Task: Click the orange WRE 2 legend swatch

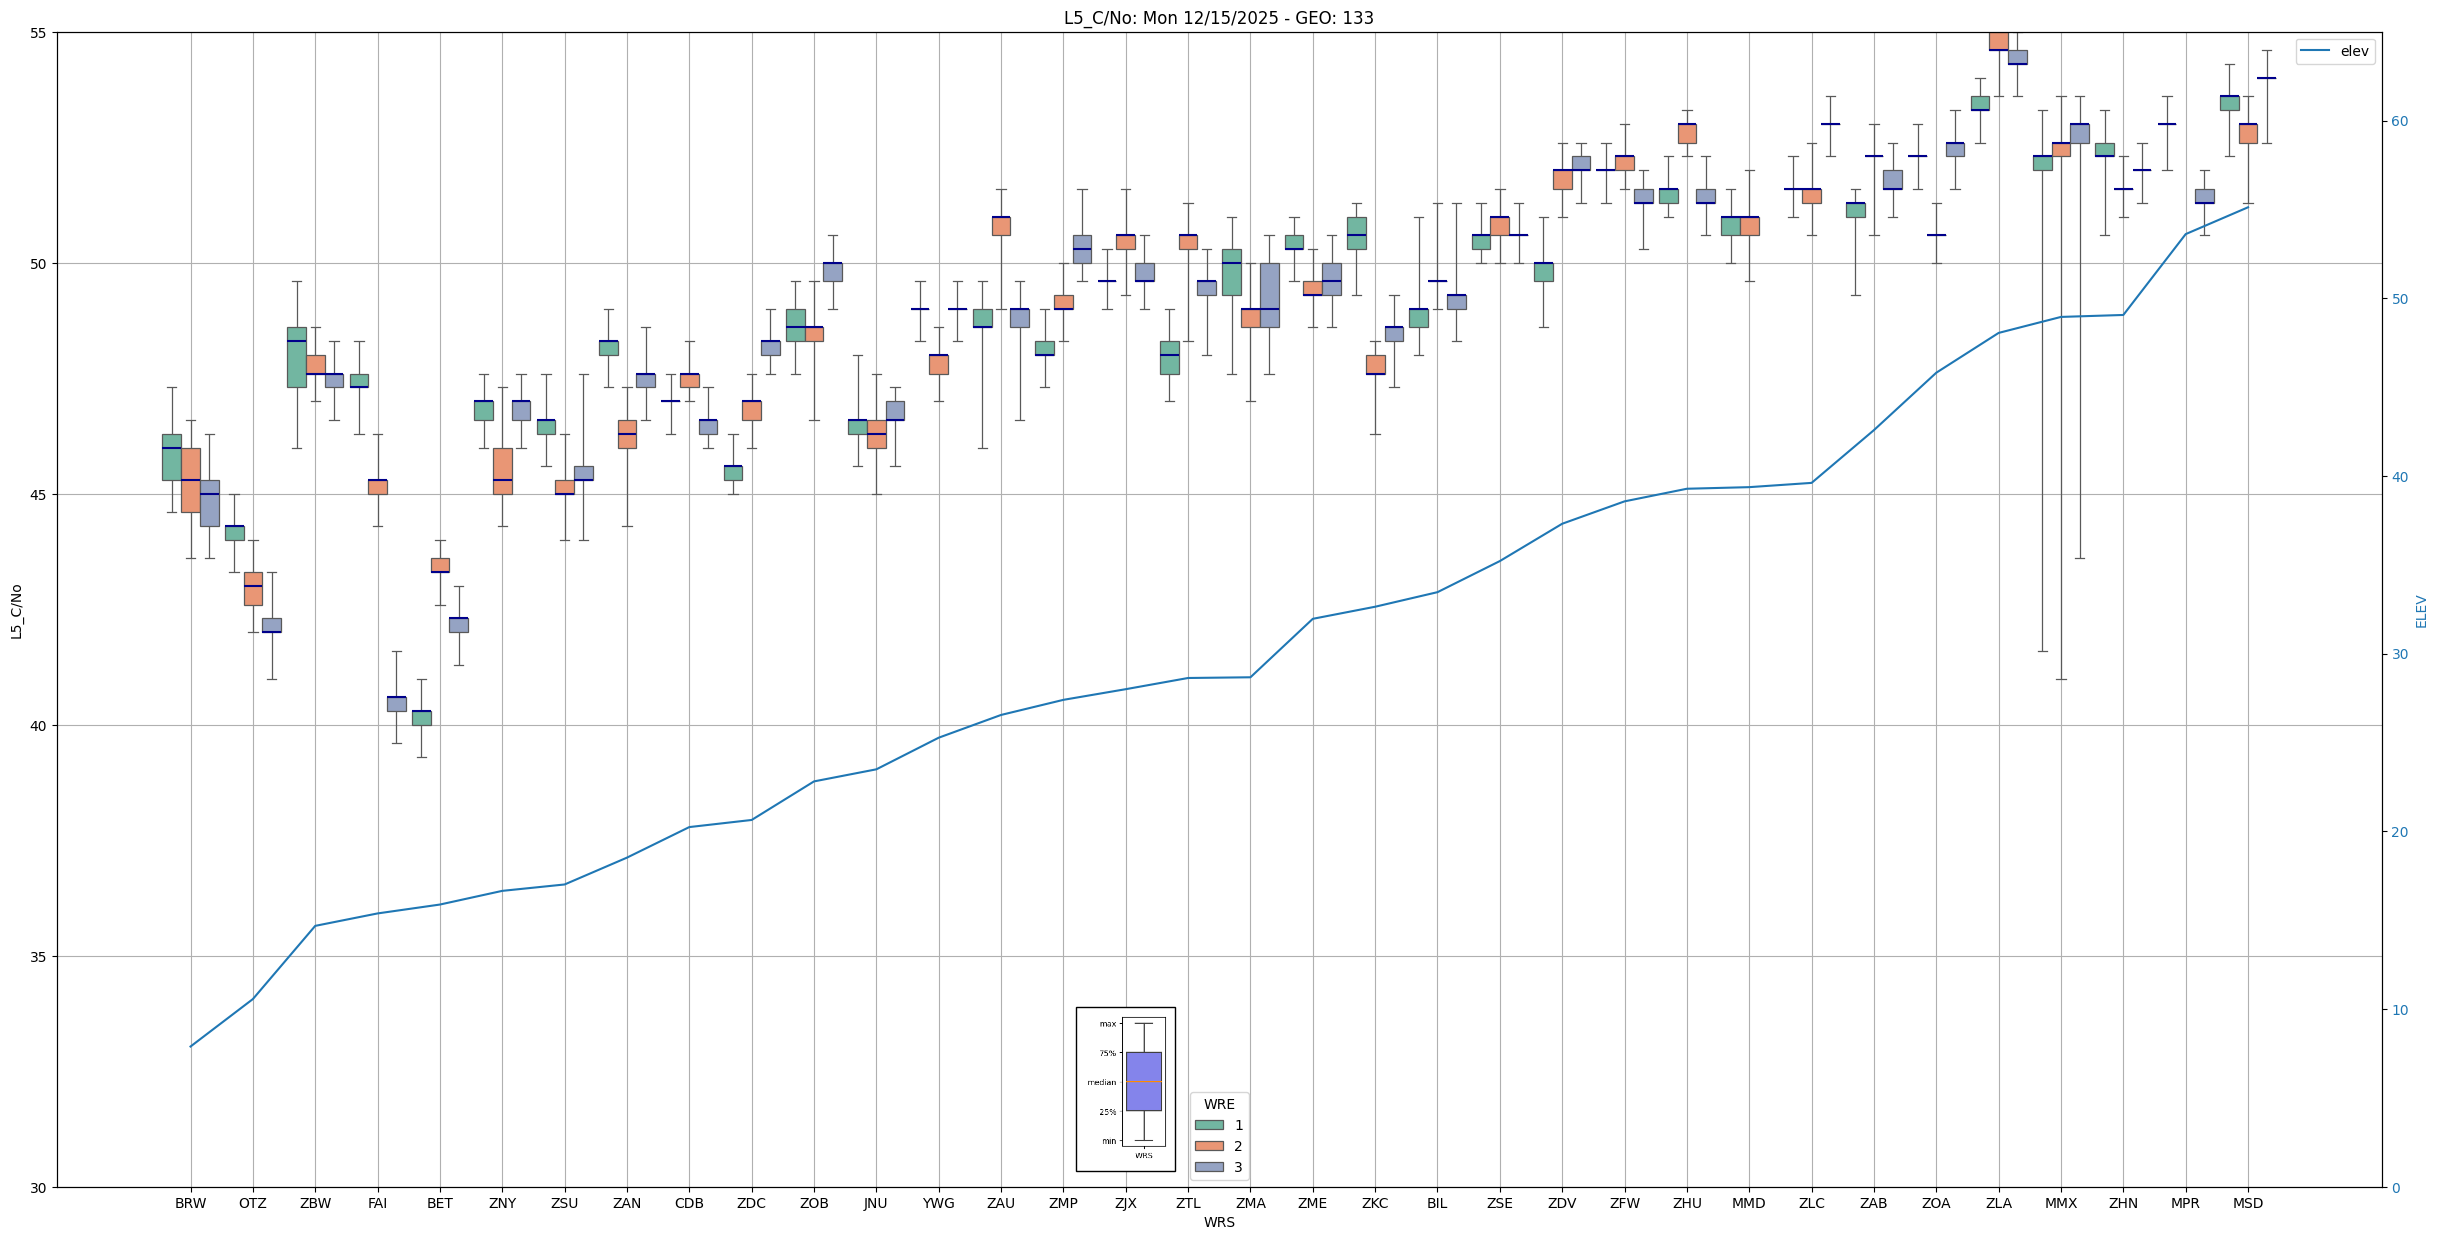Action: click(1208, 1146)
